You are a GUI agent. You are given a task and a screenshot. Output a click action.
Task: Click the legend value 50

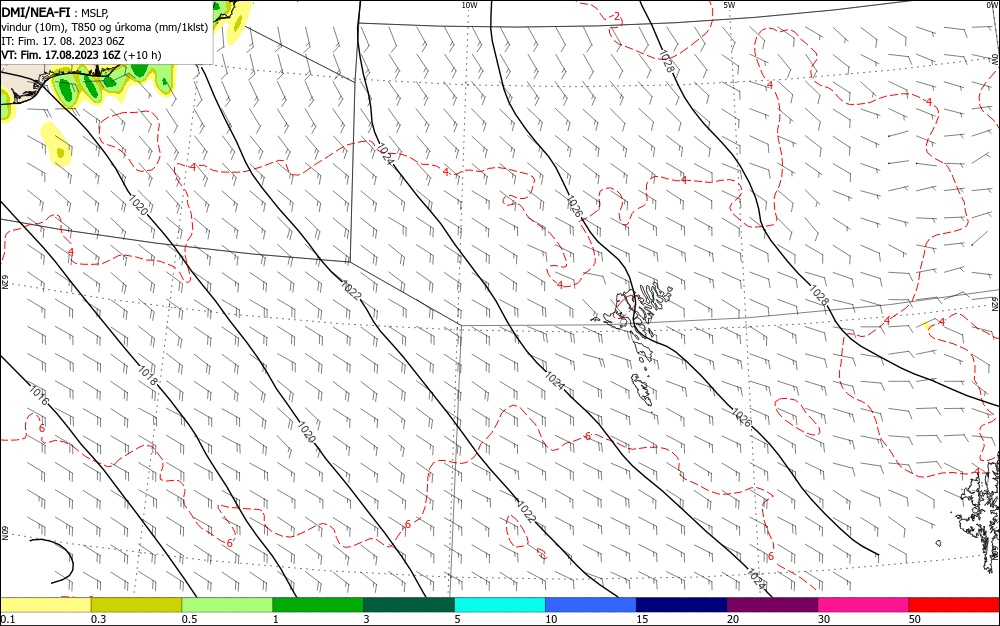point(915,619)
